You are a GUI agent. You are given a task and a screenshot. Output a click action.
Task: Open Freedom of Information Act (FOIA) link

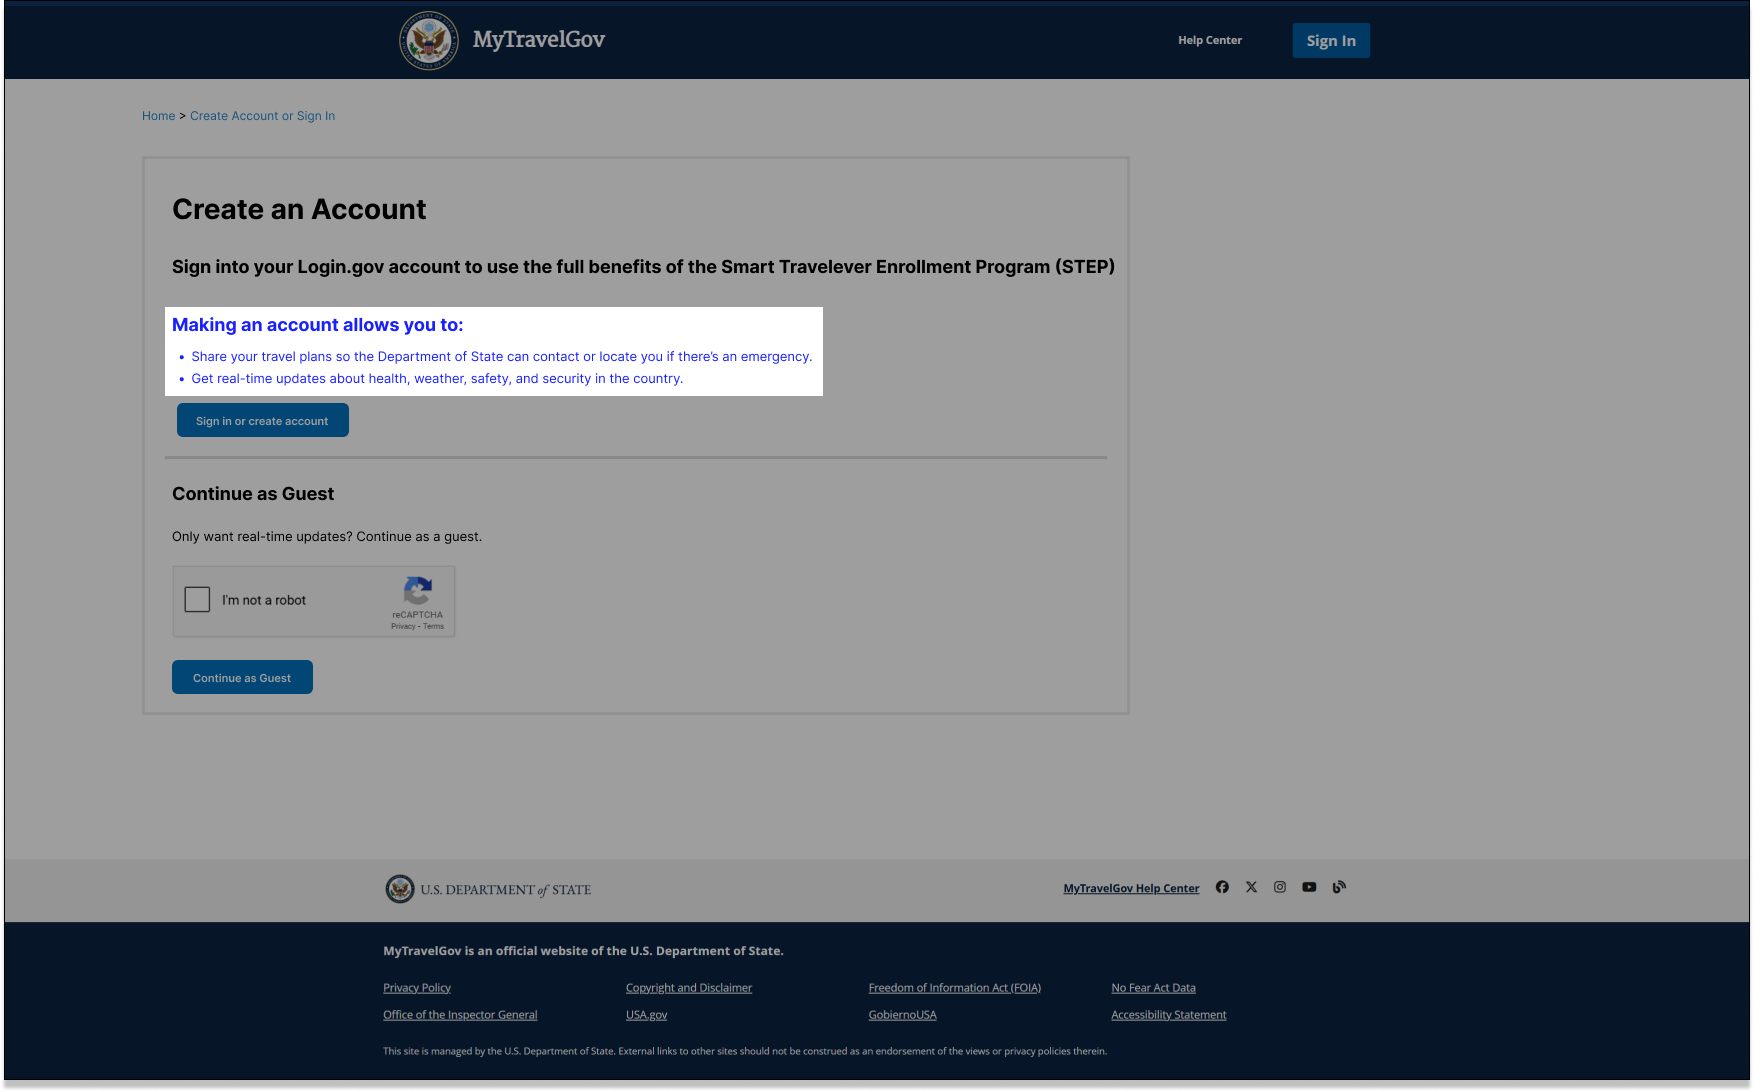click(955, 988)
